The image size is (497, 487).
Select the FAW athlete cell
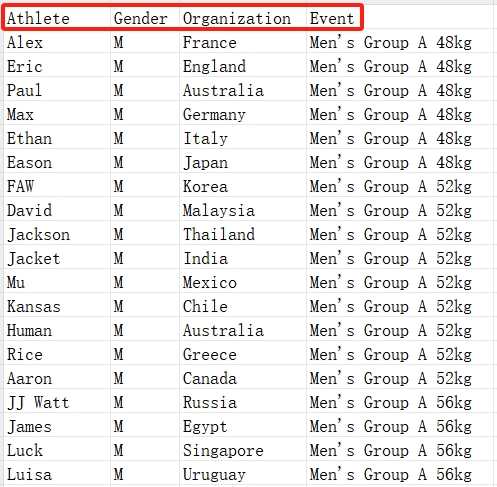click(x=57, y=186)
